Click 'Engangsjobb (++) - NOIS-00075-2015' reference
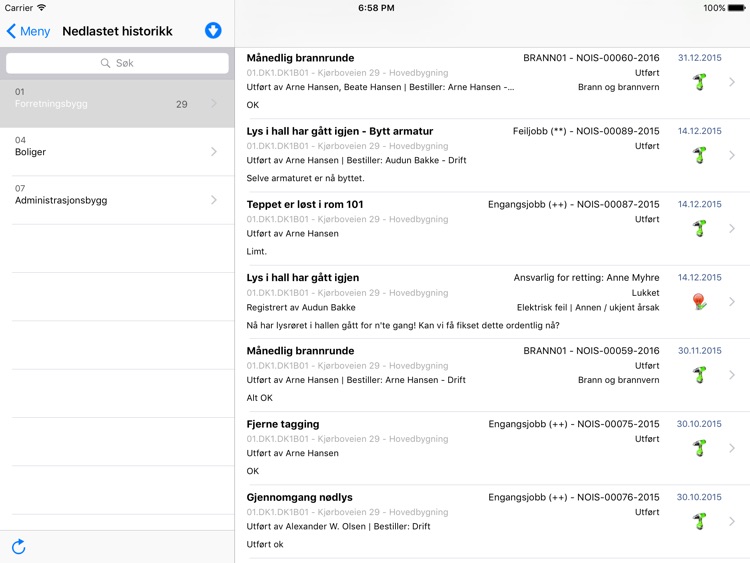This screenshot has width=750, height=563. (574, 424)
